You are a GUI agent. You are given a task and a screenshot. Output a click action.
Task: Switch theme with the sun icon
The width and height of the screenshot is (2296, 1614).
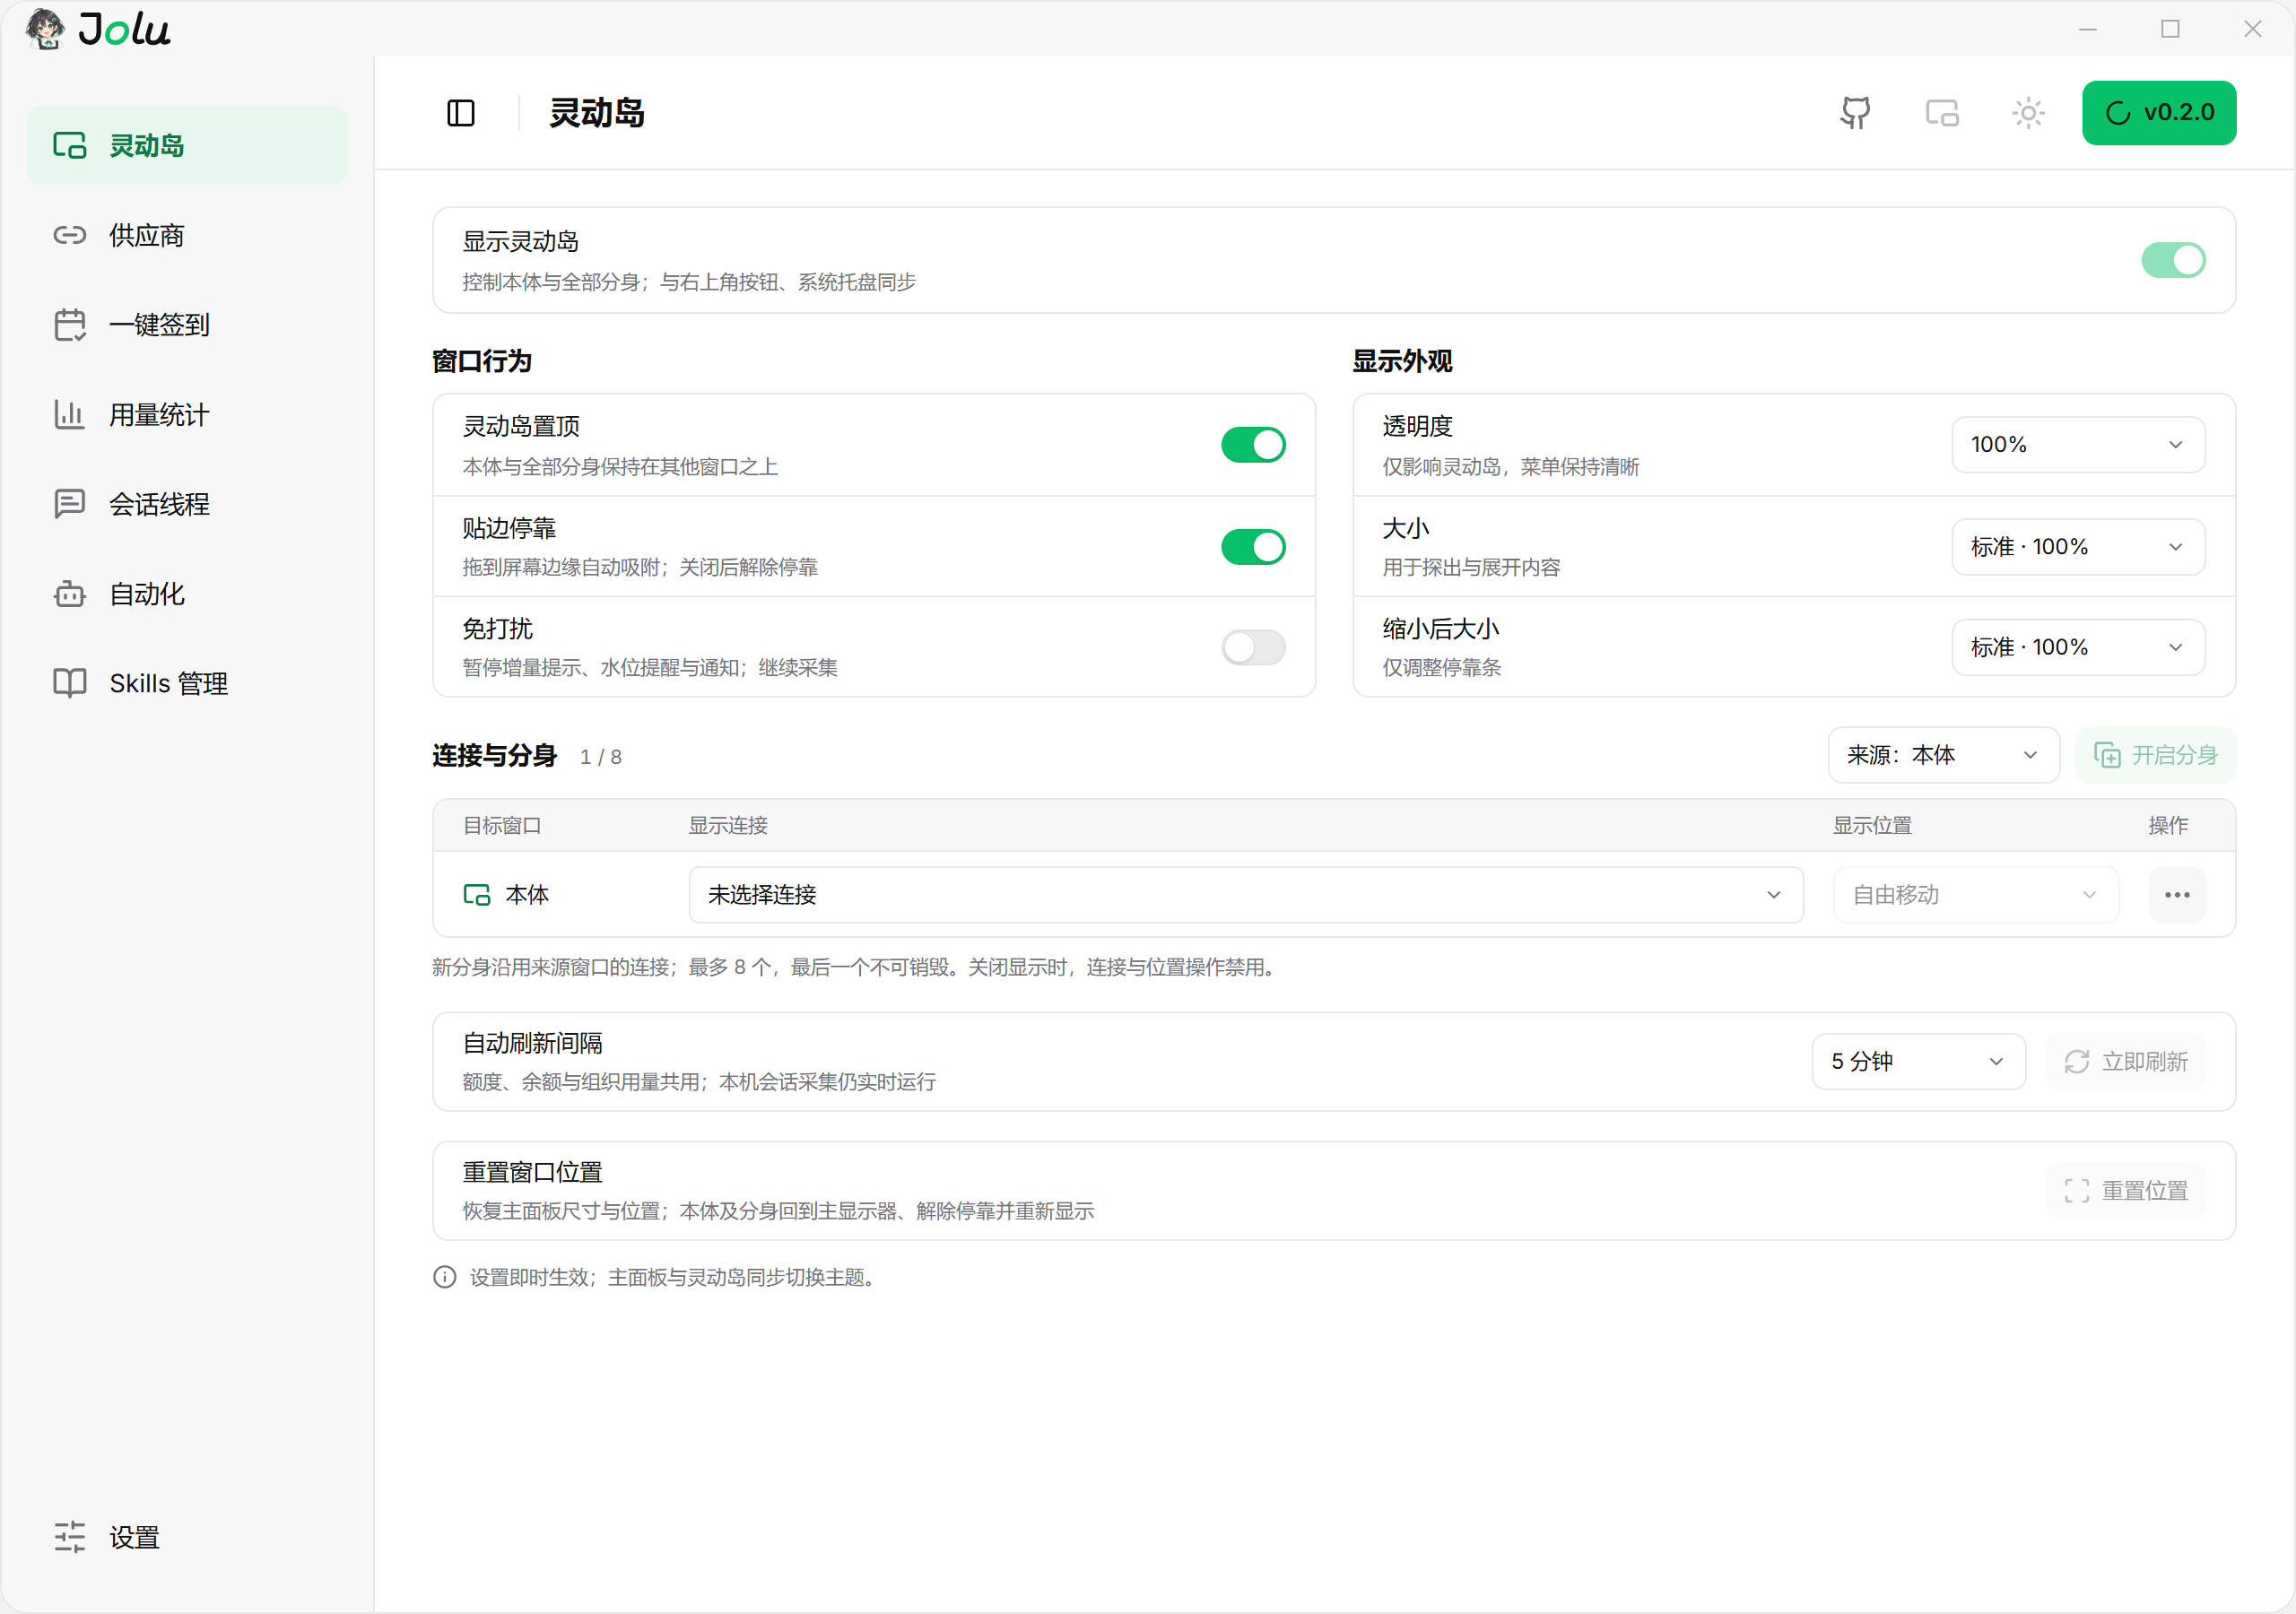coord(2028,113)
